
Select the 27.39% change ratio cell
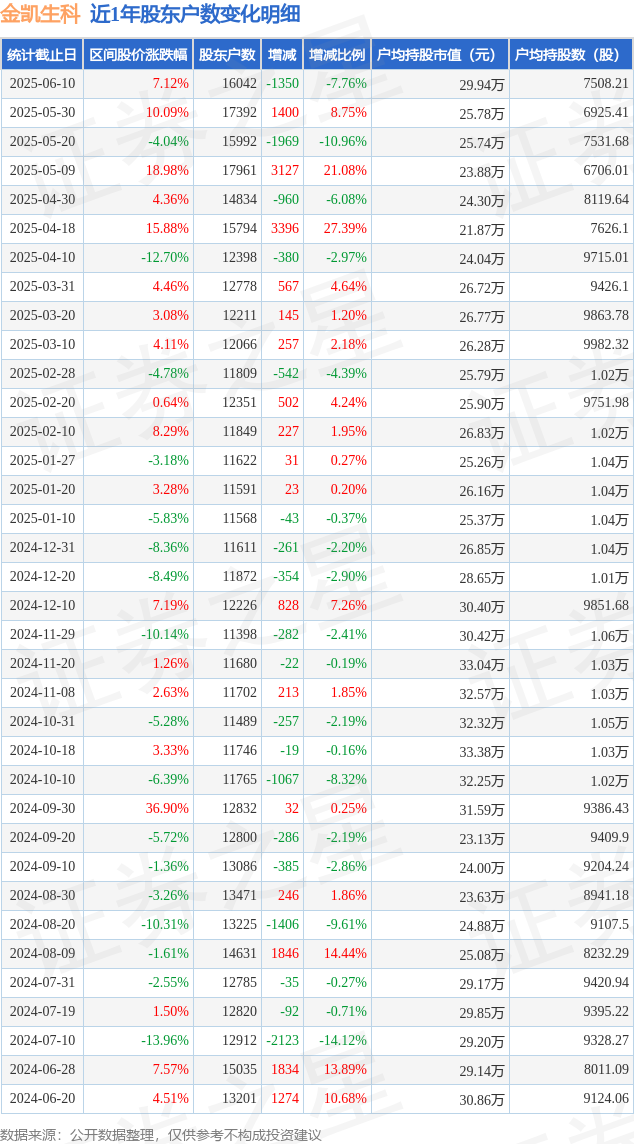coord(344,228)
